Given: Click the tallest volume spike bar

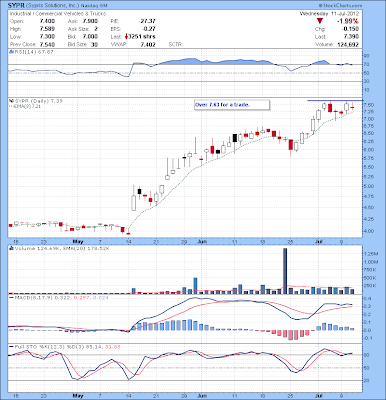Looking at the screenshot, I should coord(285,271).
